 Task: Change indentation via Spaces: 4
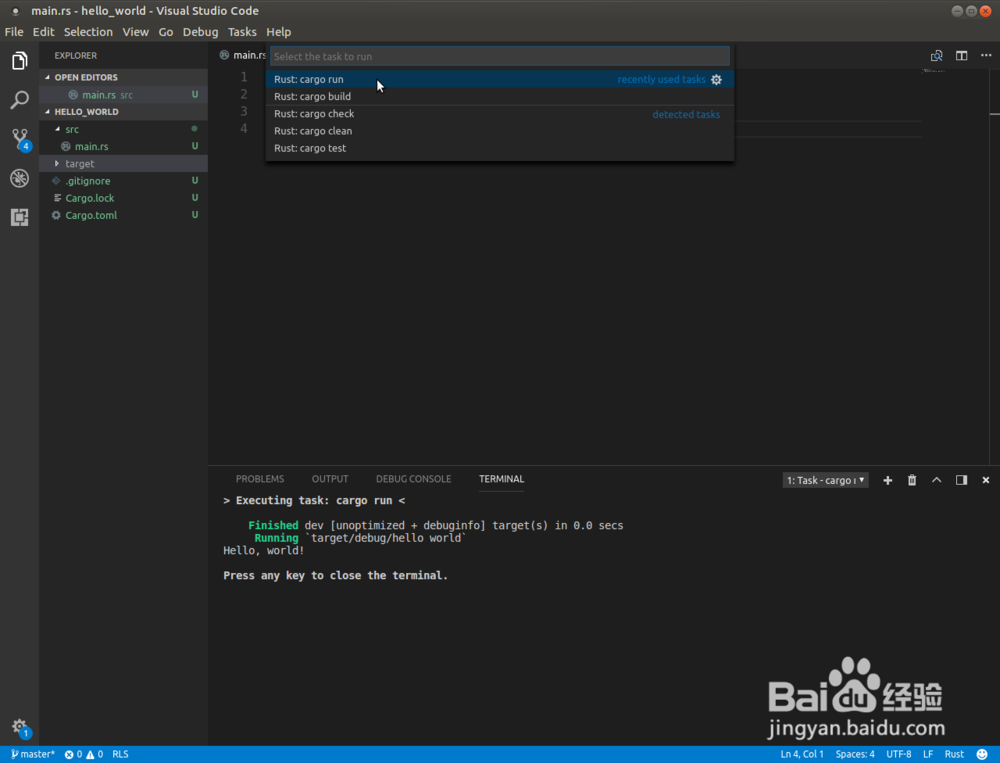pos(855,754)
